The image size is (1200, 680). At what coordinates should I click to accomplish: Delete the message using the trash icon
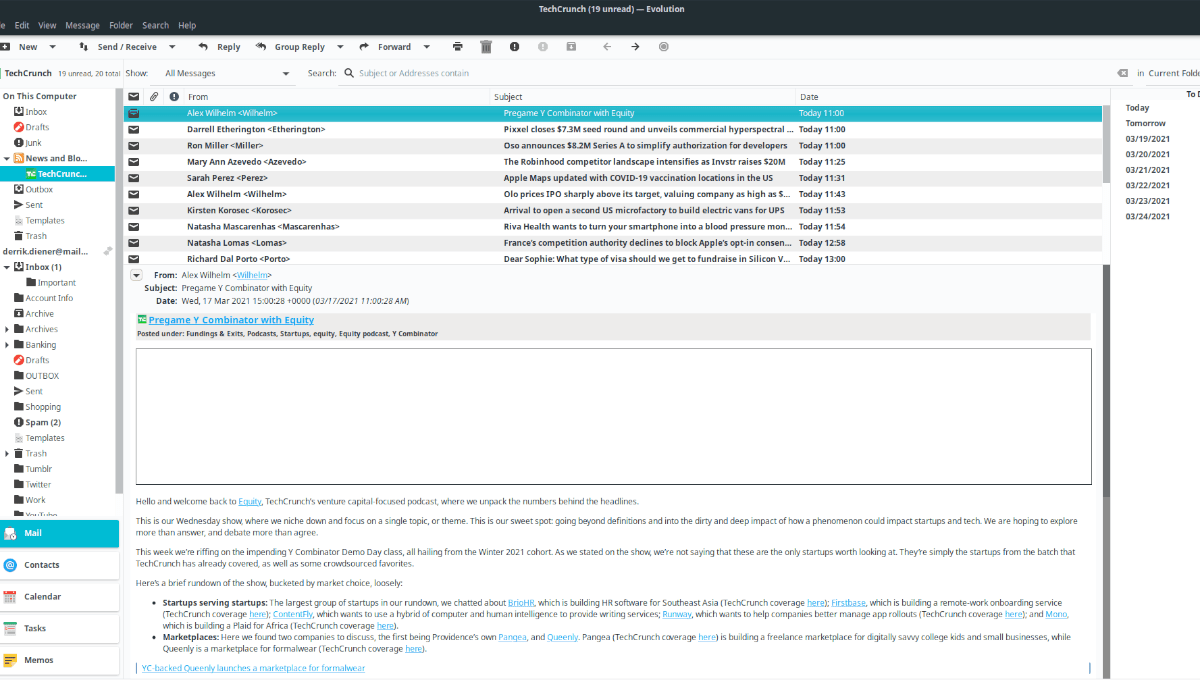point(486,46)
